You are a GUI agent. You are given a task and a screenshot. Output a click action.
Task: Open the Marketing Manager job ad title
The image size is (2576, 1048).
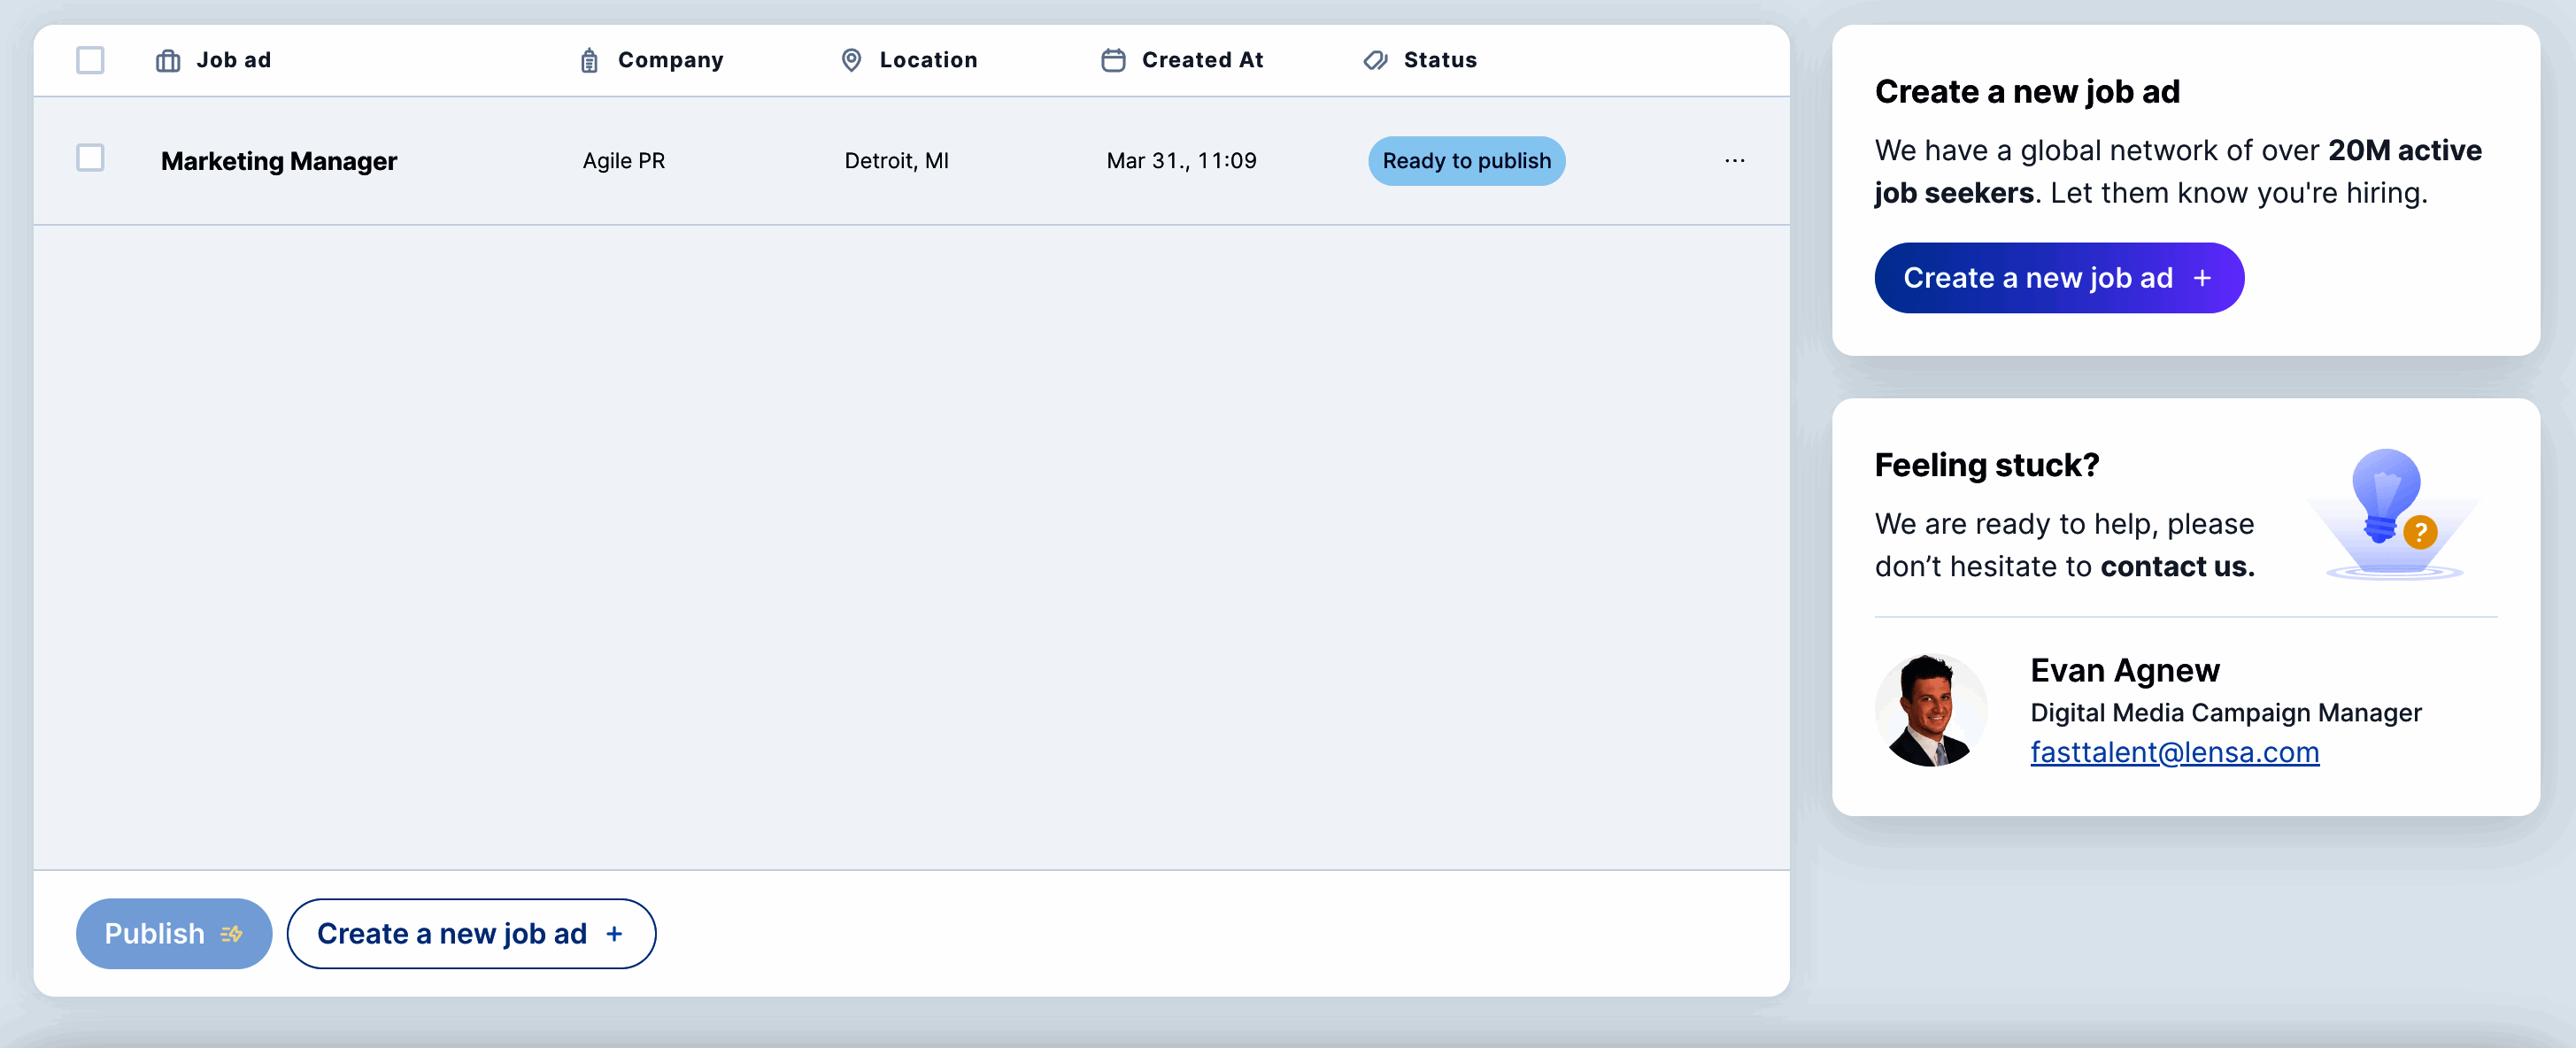(x=279, y=161)
